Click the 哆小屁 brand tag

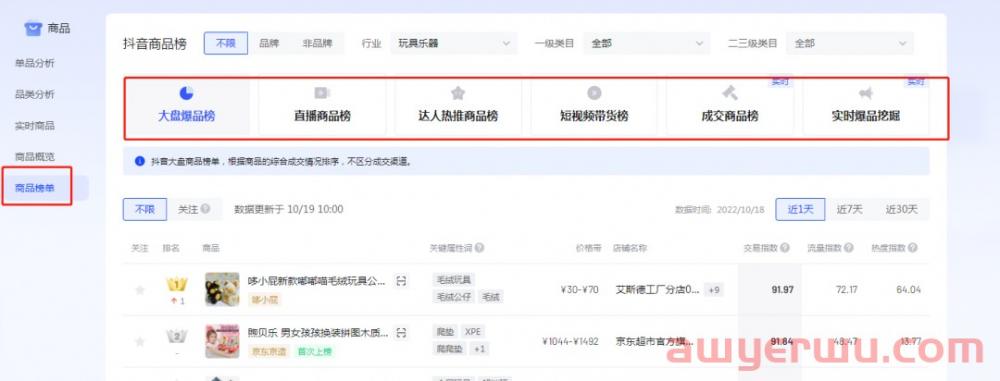[x=265, y=299]
